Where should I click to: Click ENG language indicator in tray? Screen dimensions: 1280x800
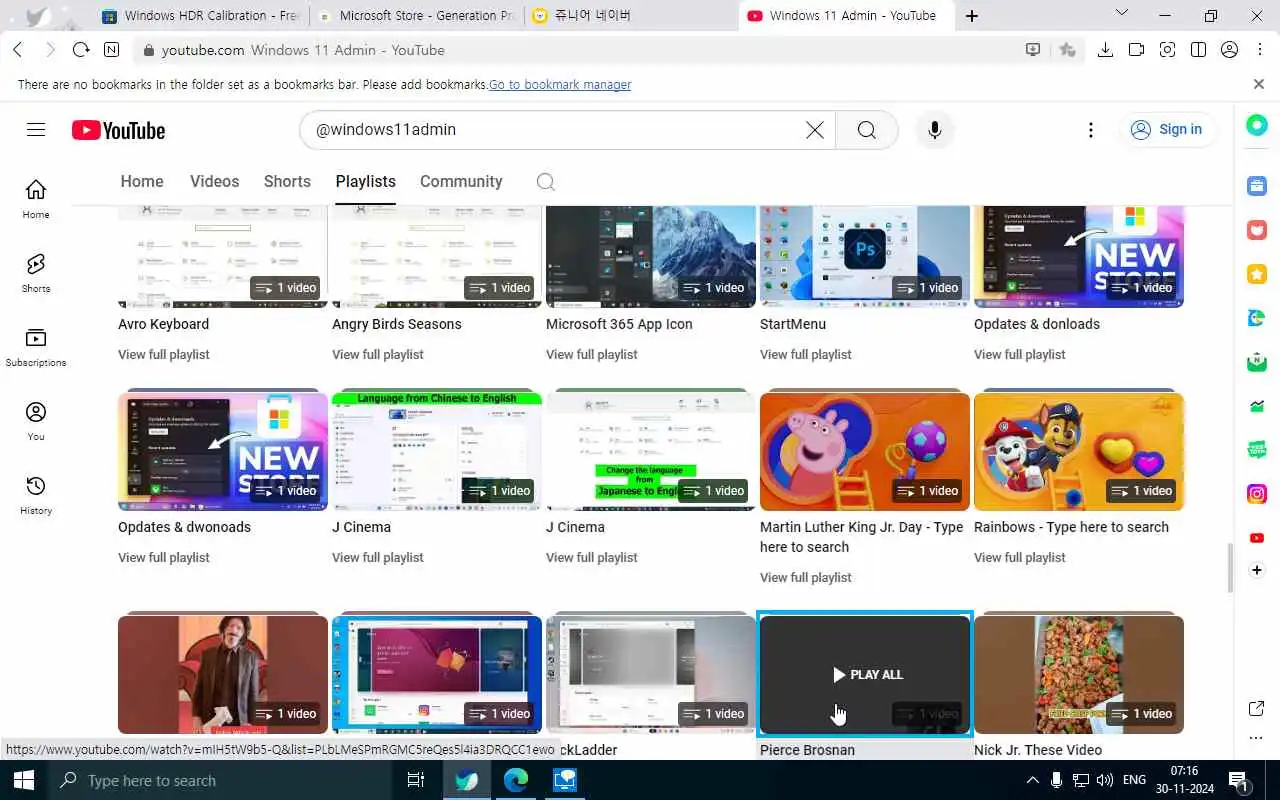(x=1134, y=780)
